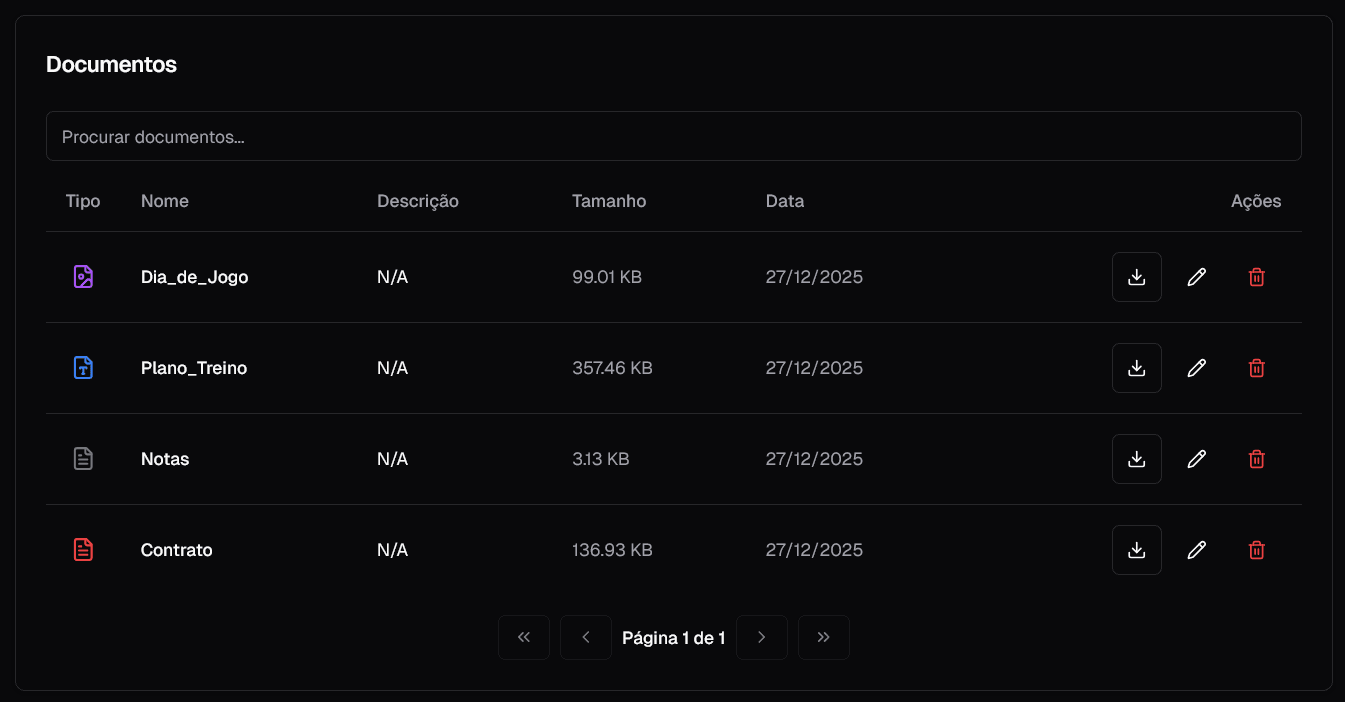
Task: Edit the Notas document entry
Action: coord(1196,459)
